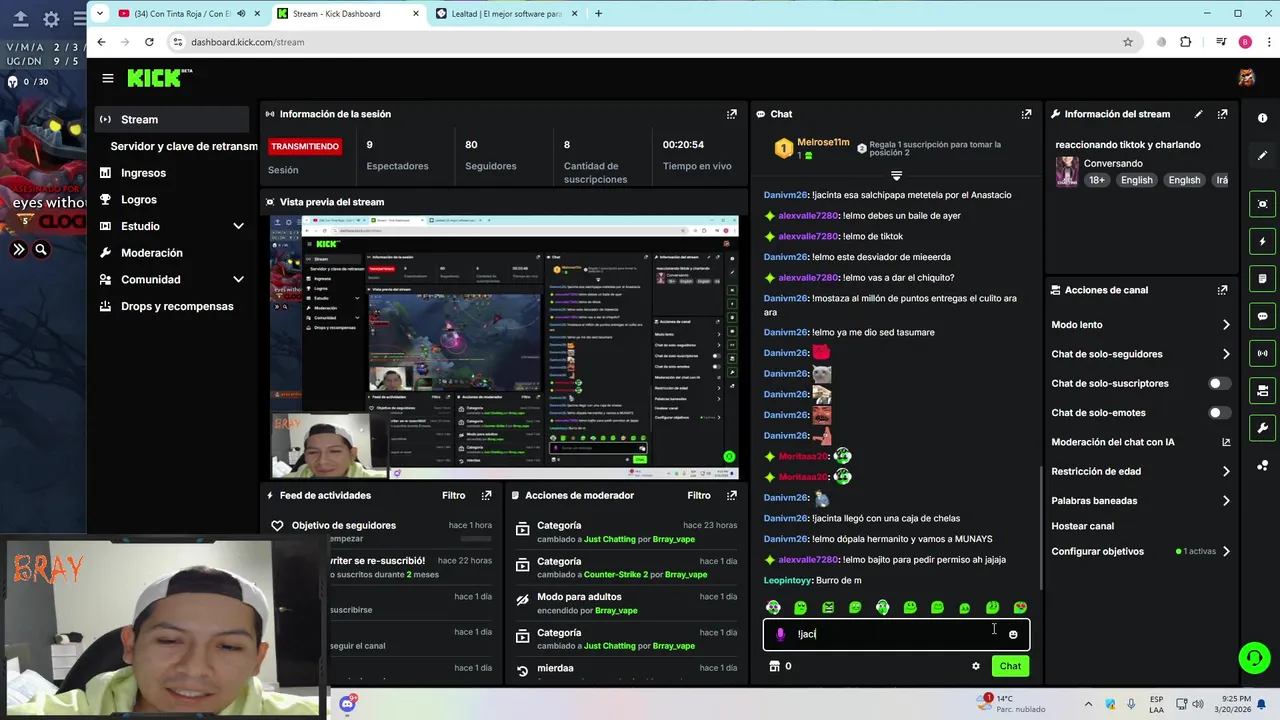Open new browser tab with plus button
This screenshot has width=1280, height=720.
pyautogui.click(x=598, y=13)
